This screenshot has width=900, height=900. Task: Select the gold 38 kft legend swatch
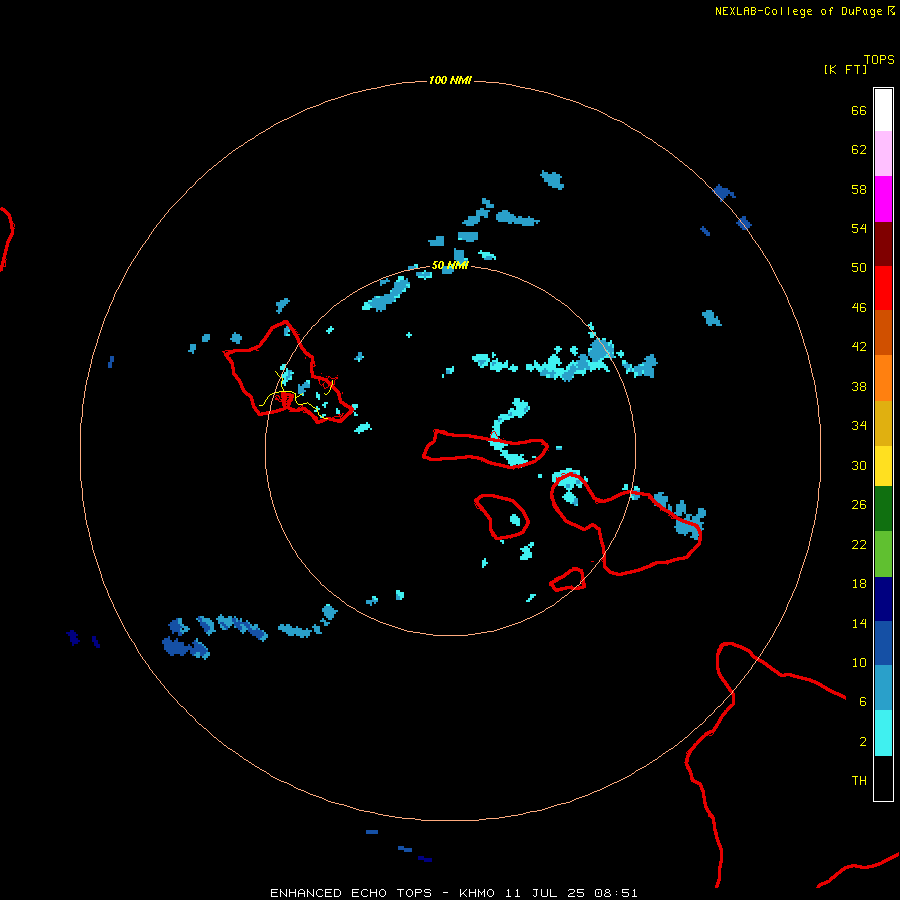point(883,423)
